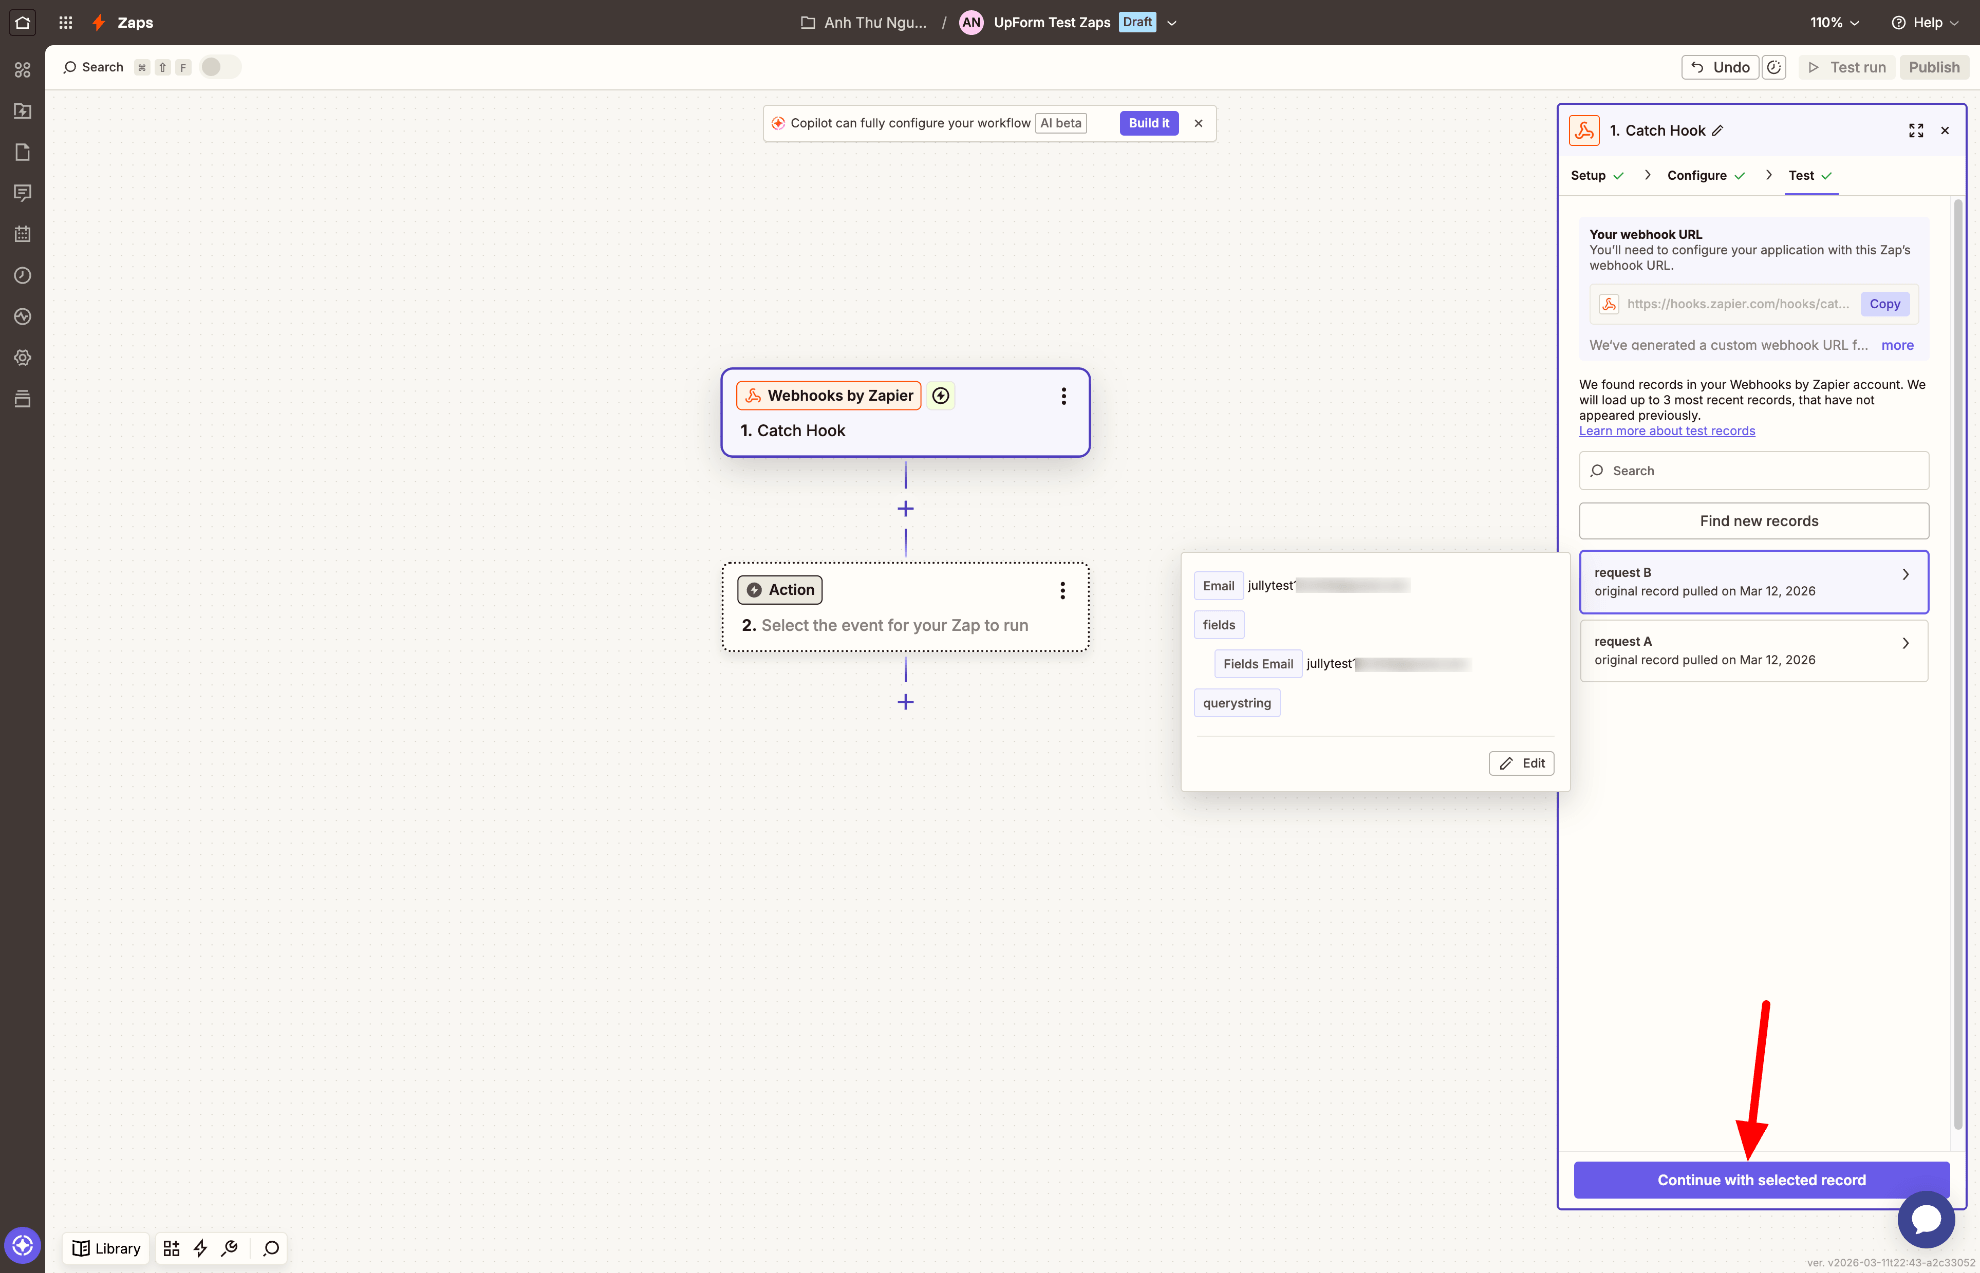1980x1273 pixels.
Task: Click the Edit button in record preview
Action: tap(1522, 763)
